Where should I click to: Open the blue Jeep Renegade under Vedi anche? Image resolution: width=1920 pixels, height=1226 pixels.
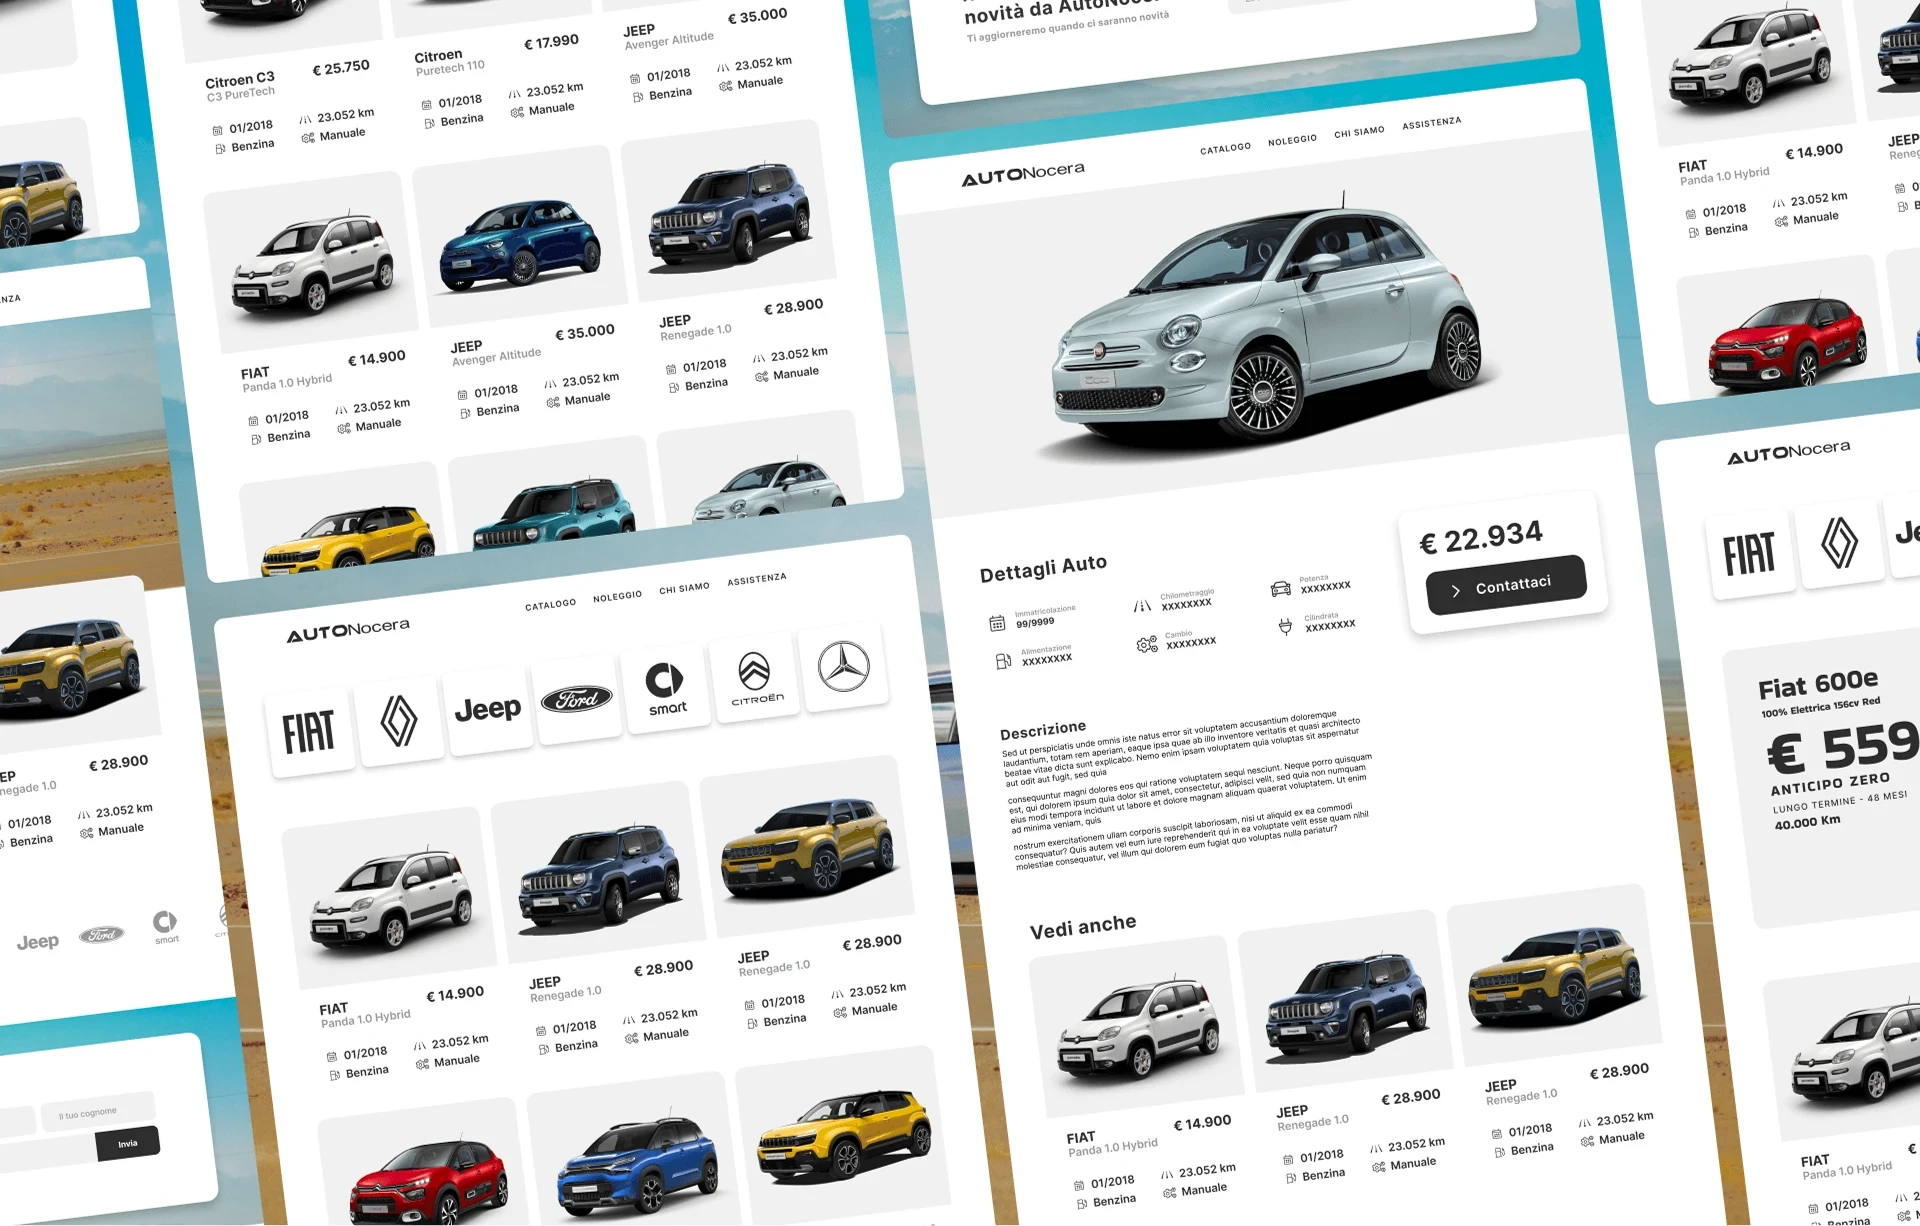(x=1346, y=1002)
